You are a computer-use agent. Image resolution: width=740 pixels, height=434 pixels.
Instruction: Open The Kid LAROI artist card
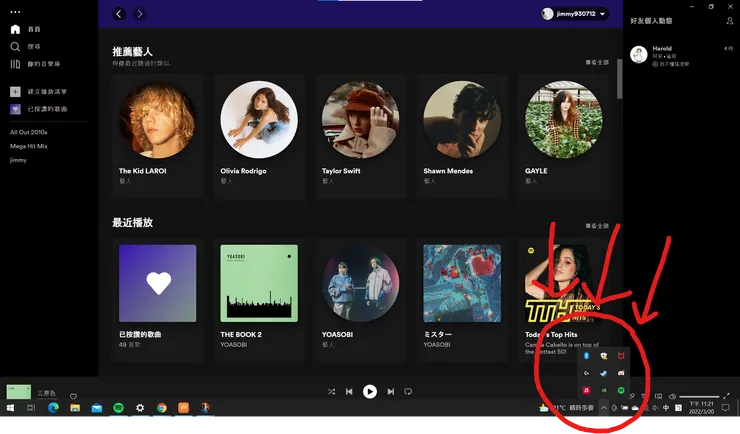[158, 135]
